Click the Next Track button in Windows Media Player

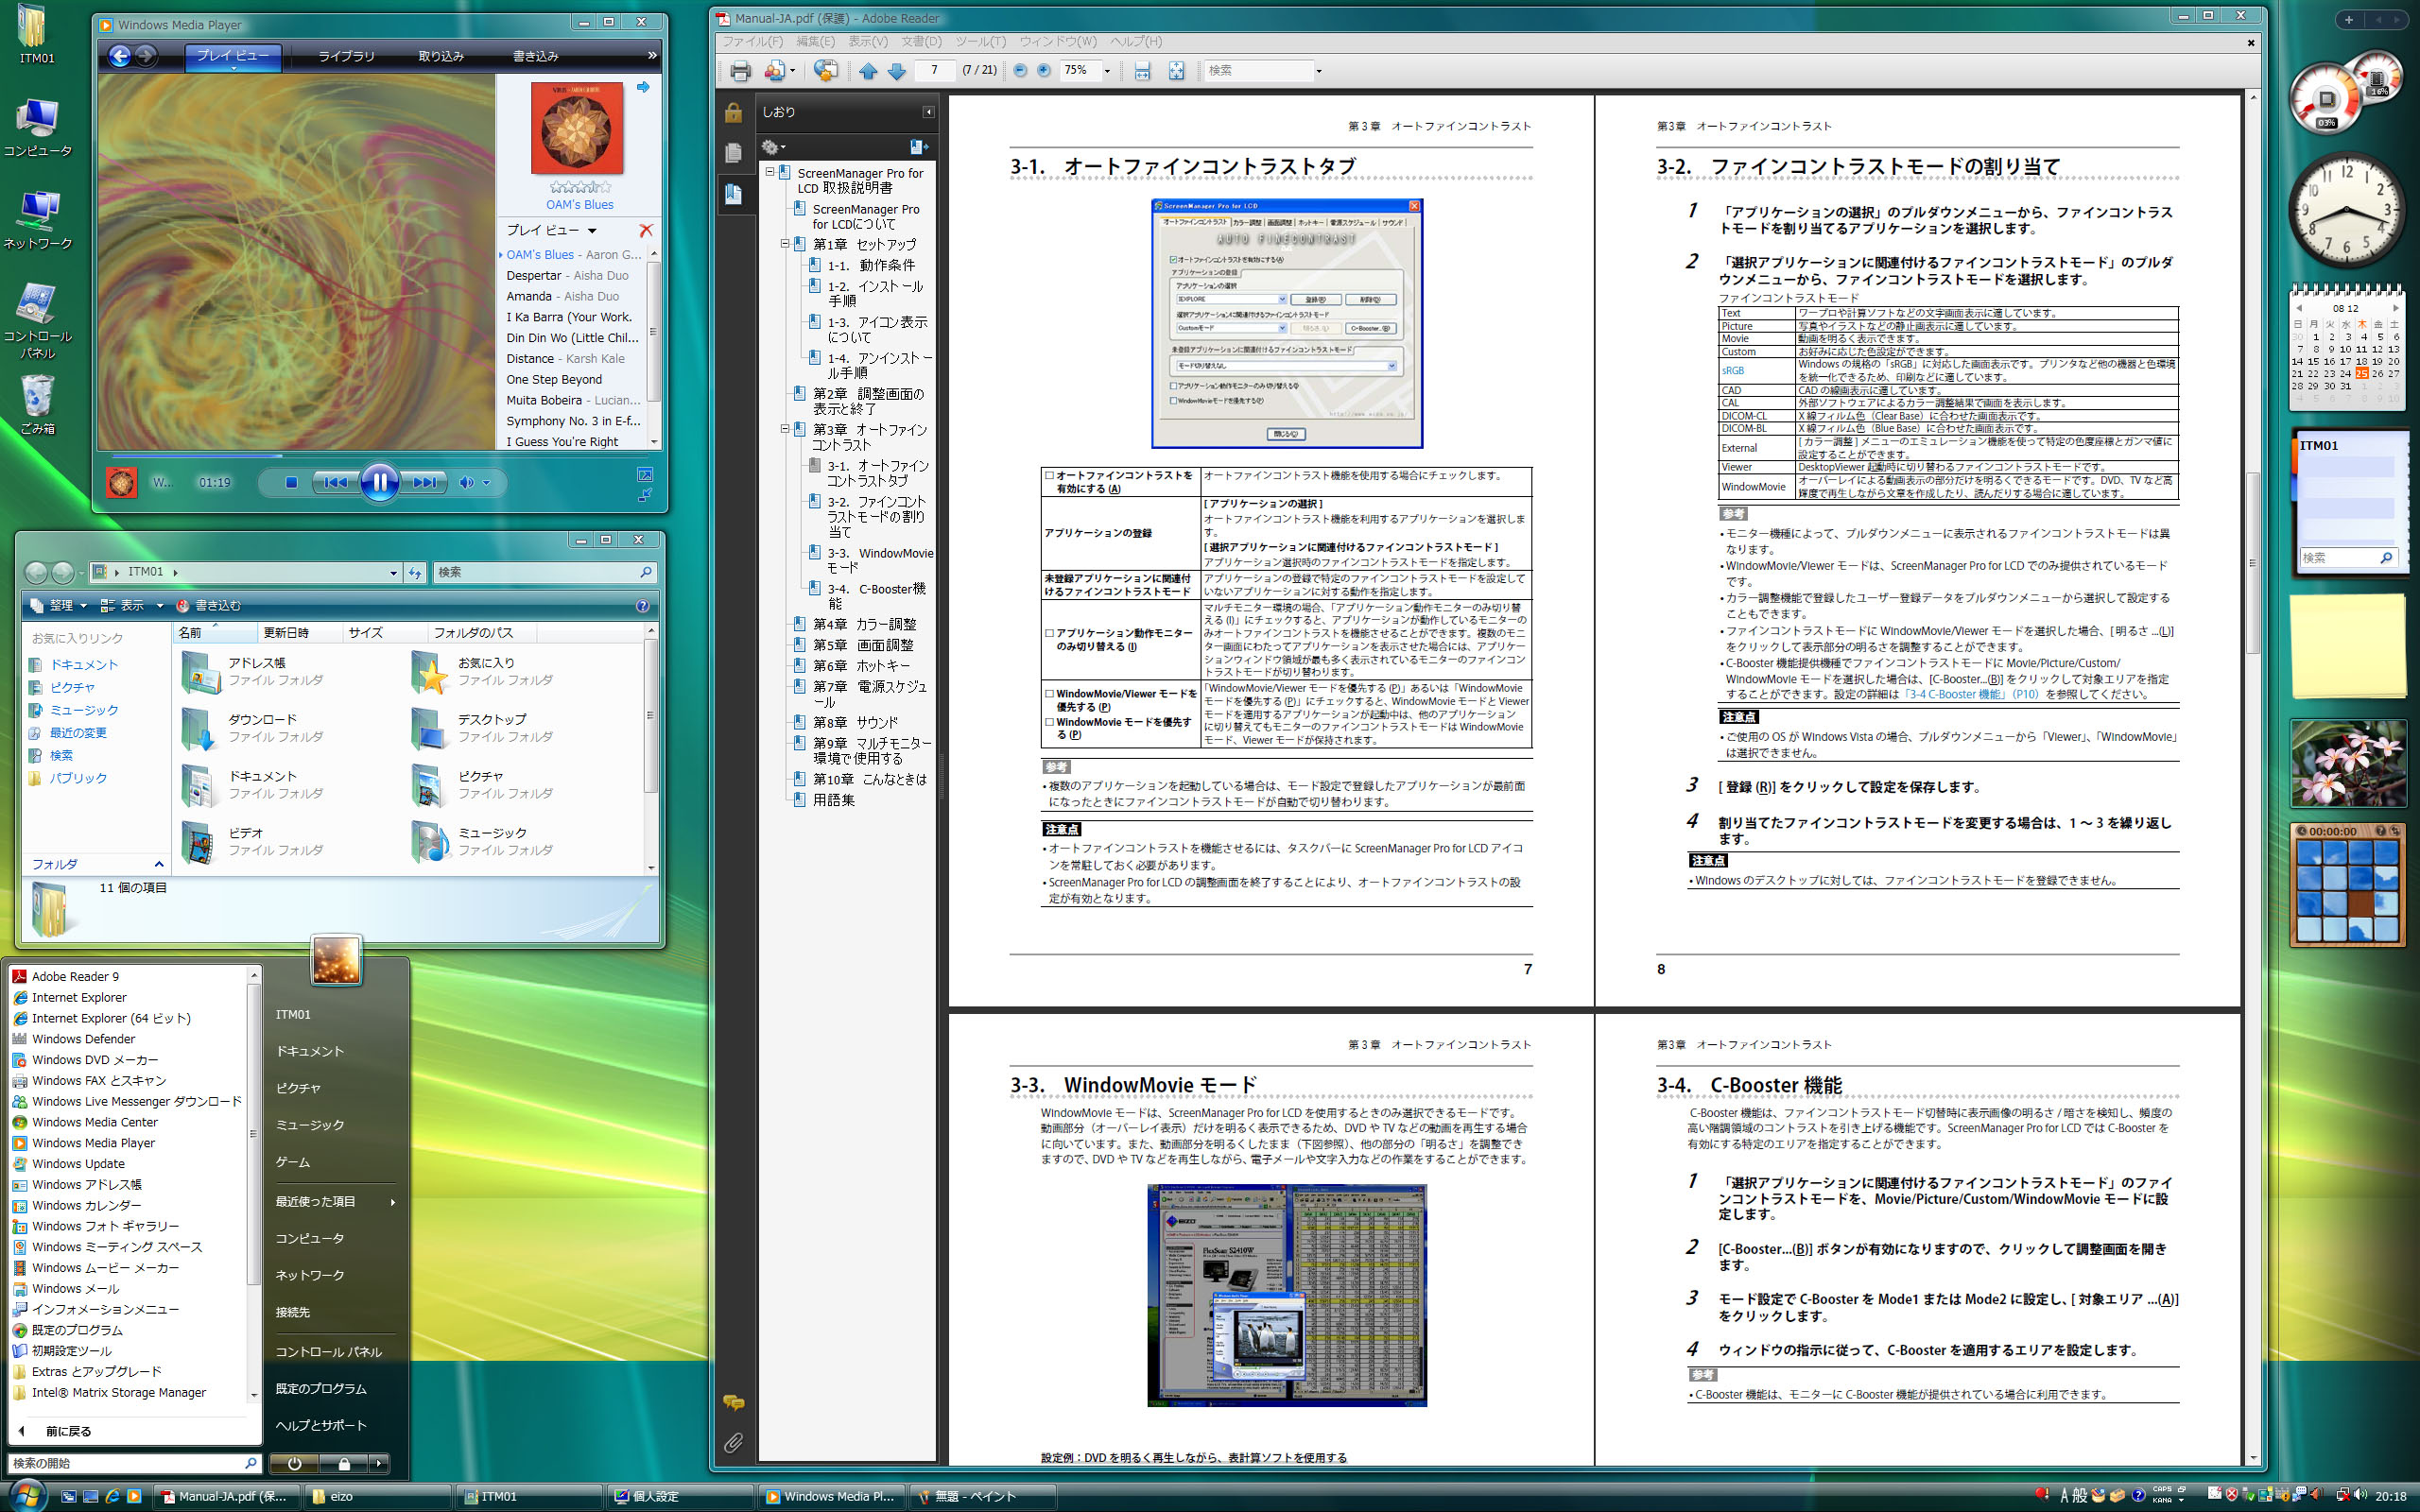click(x=422, y=484)
